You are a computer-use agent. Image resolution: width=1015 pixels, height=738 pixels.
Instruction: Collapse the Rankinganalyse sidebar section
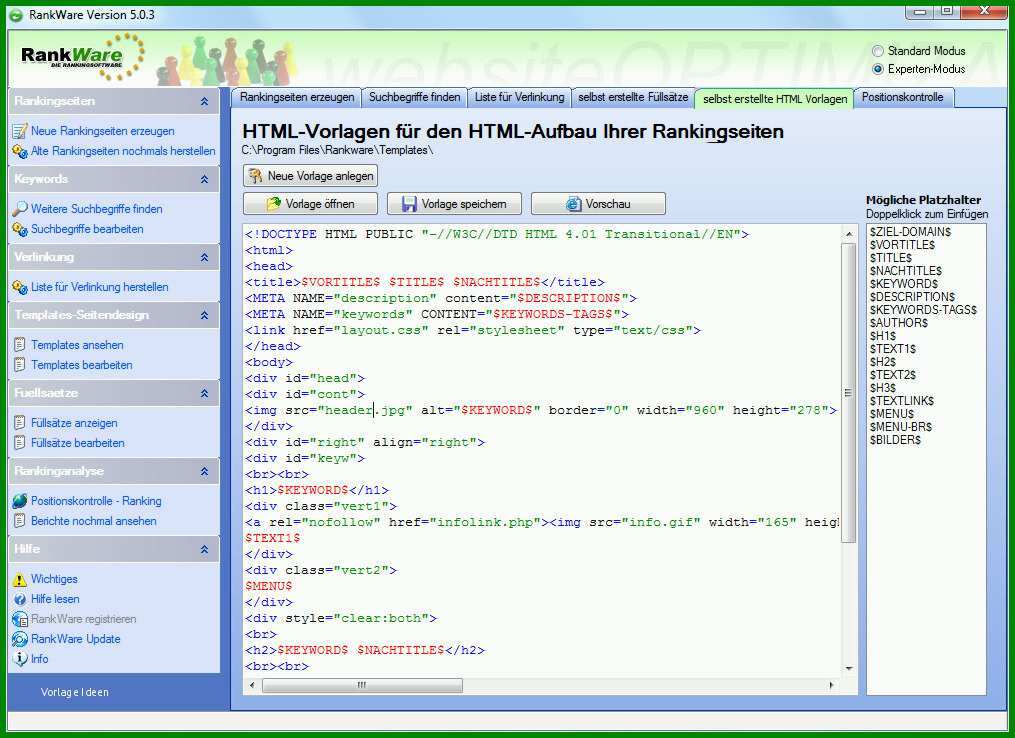click(x=205, y=471)
